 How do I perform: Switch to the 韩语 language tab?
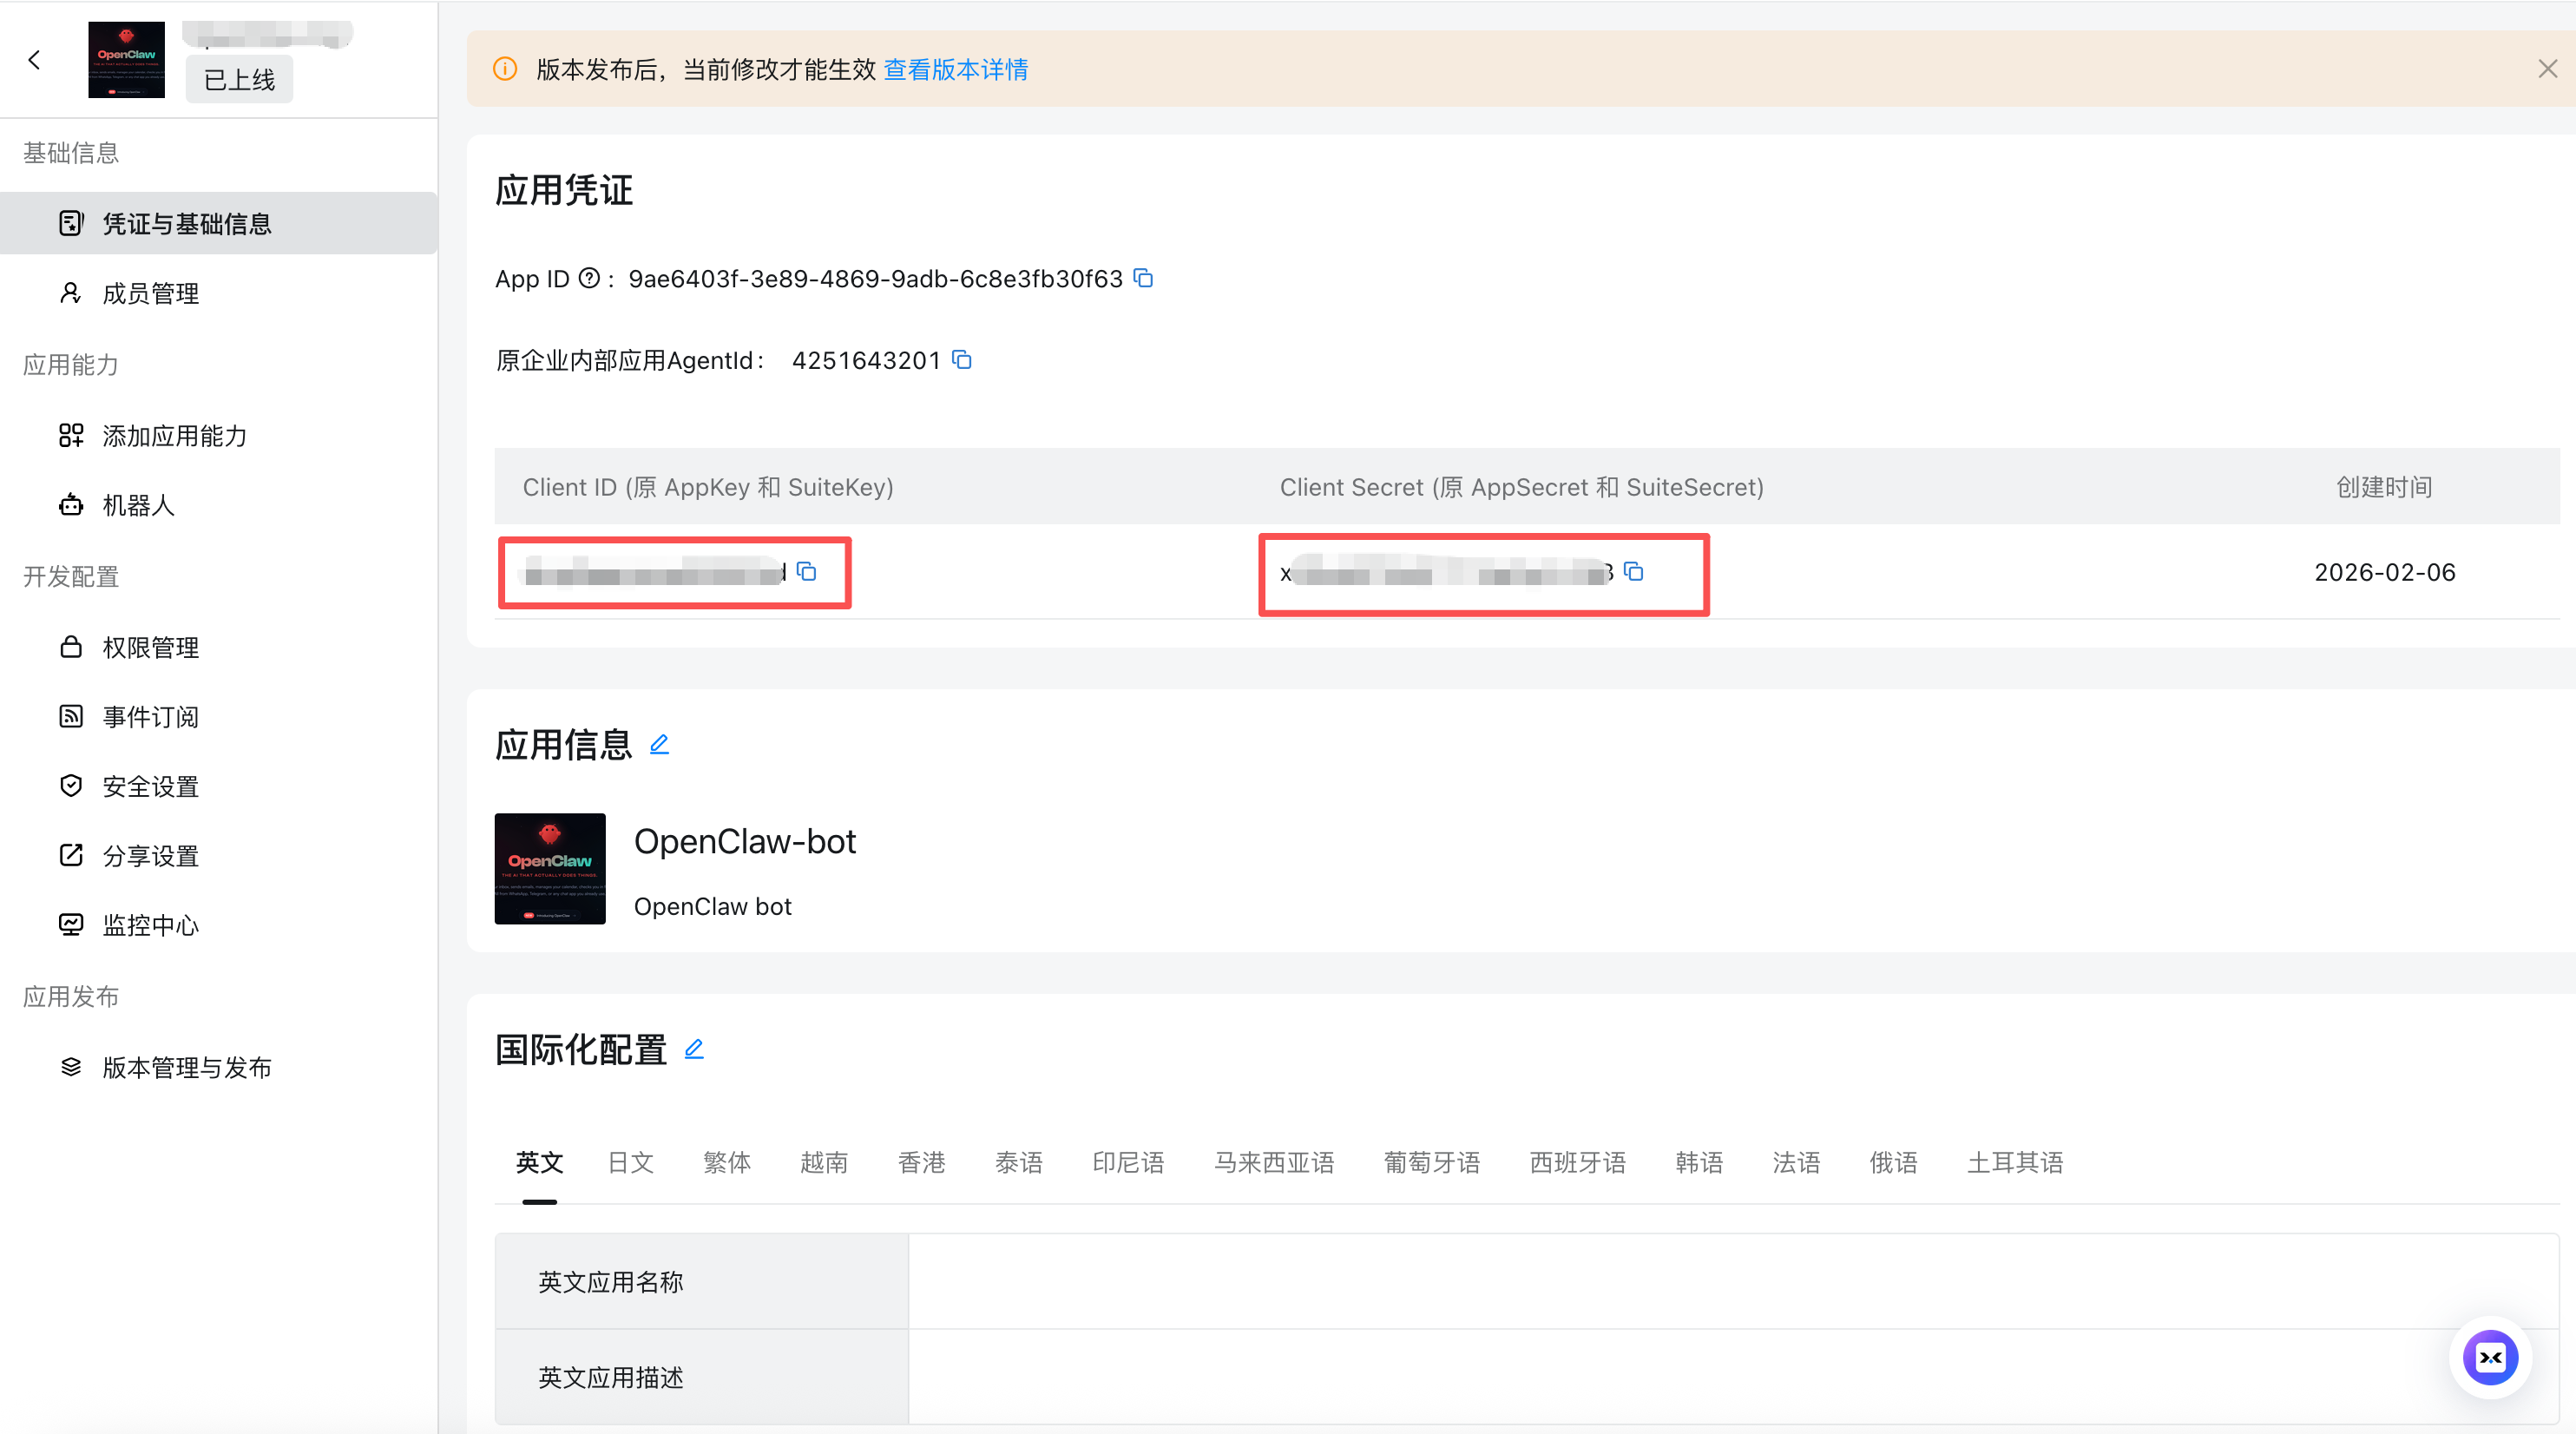pos(1698,1162)
